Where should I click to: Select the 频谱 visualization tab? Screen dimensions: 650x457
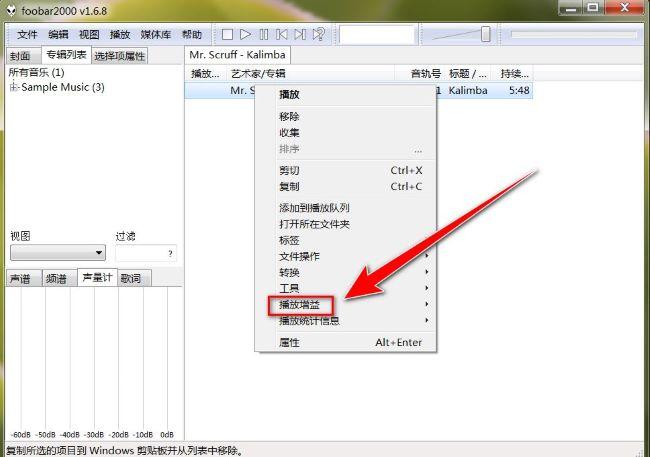pos(57,278)
